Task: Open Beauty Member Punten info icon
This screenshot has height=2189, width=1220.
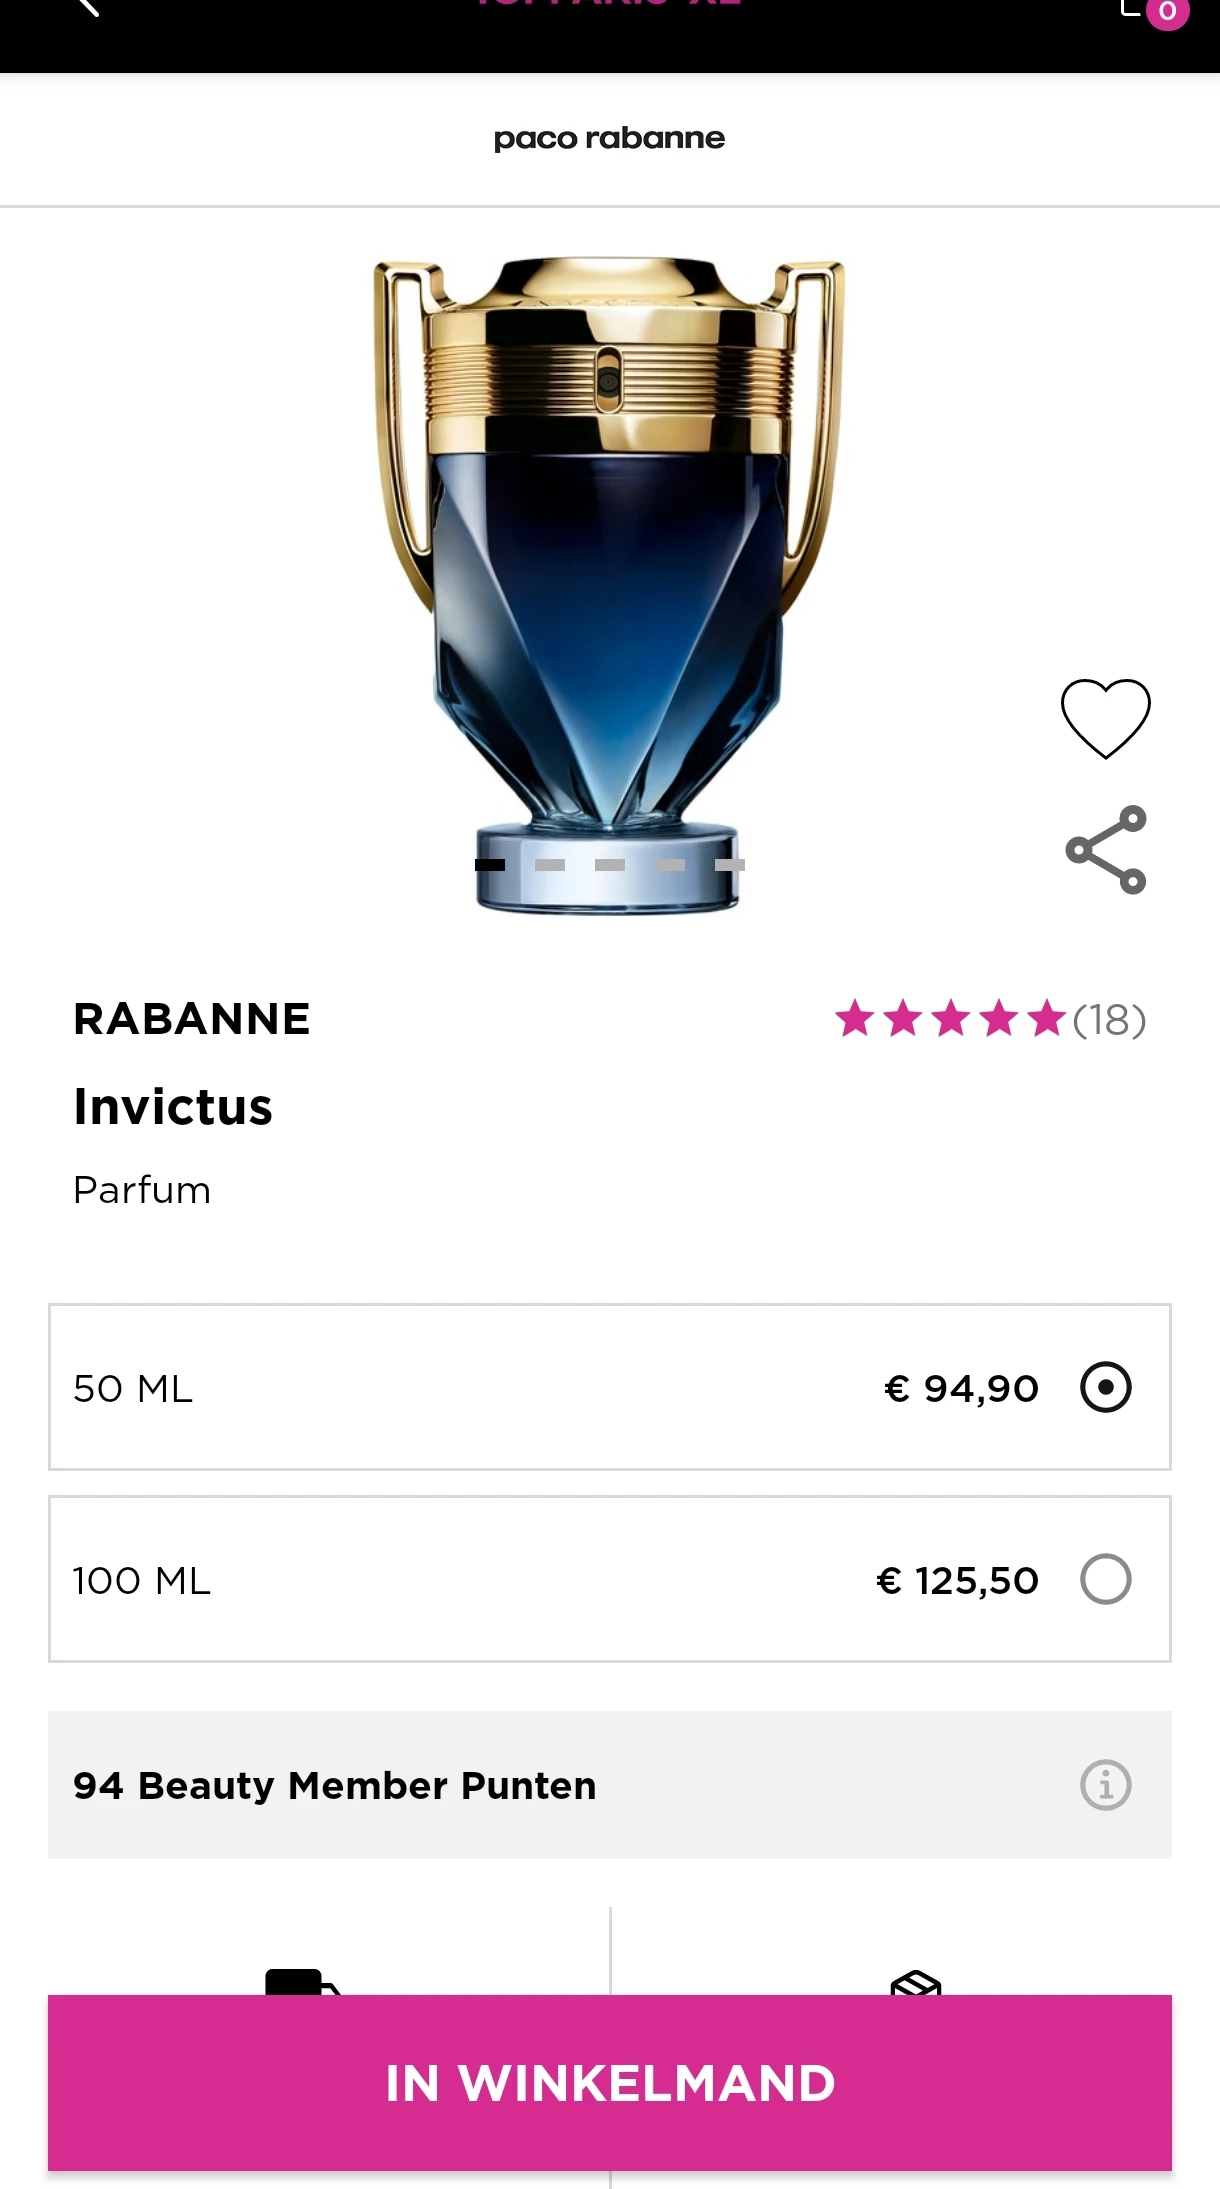Action: pos(1105,1784)
